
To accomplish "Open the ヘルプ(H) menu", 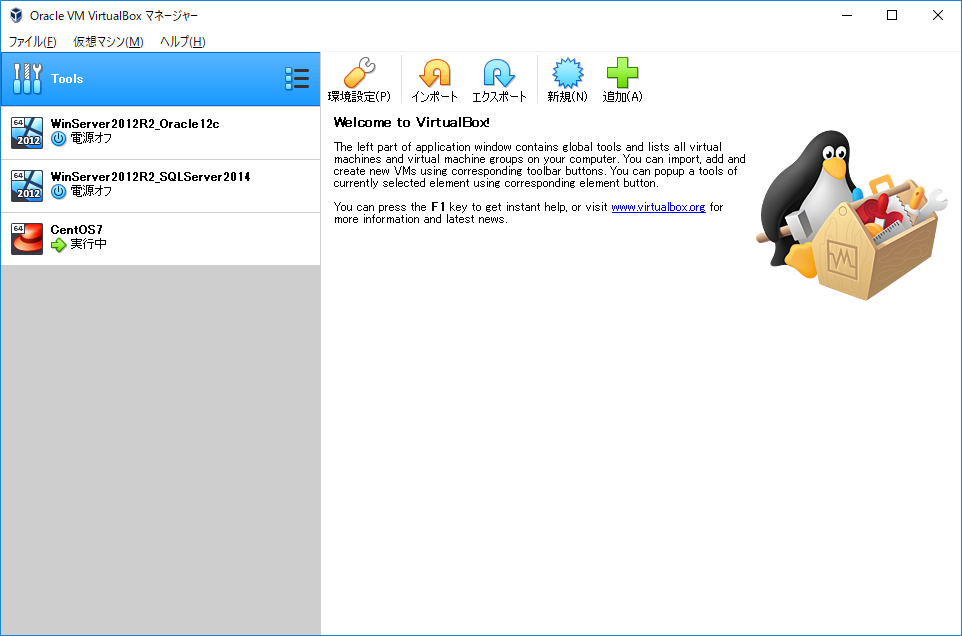I will pos(183,42).
